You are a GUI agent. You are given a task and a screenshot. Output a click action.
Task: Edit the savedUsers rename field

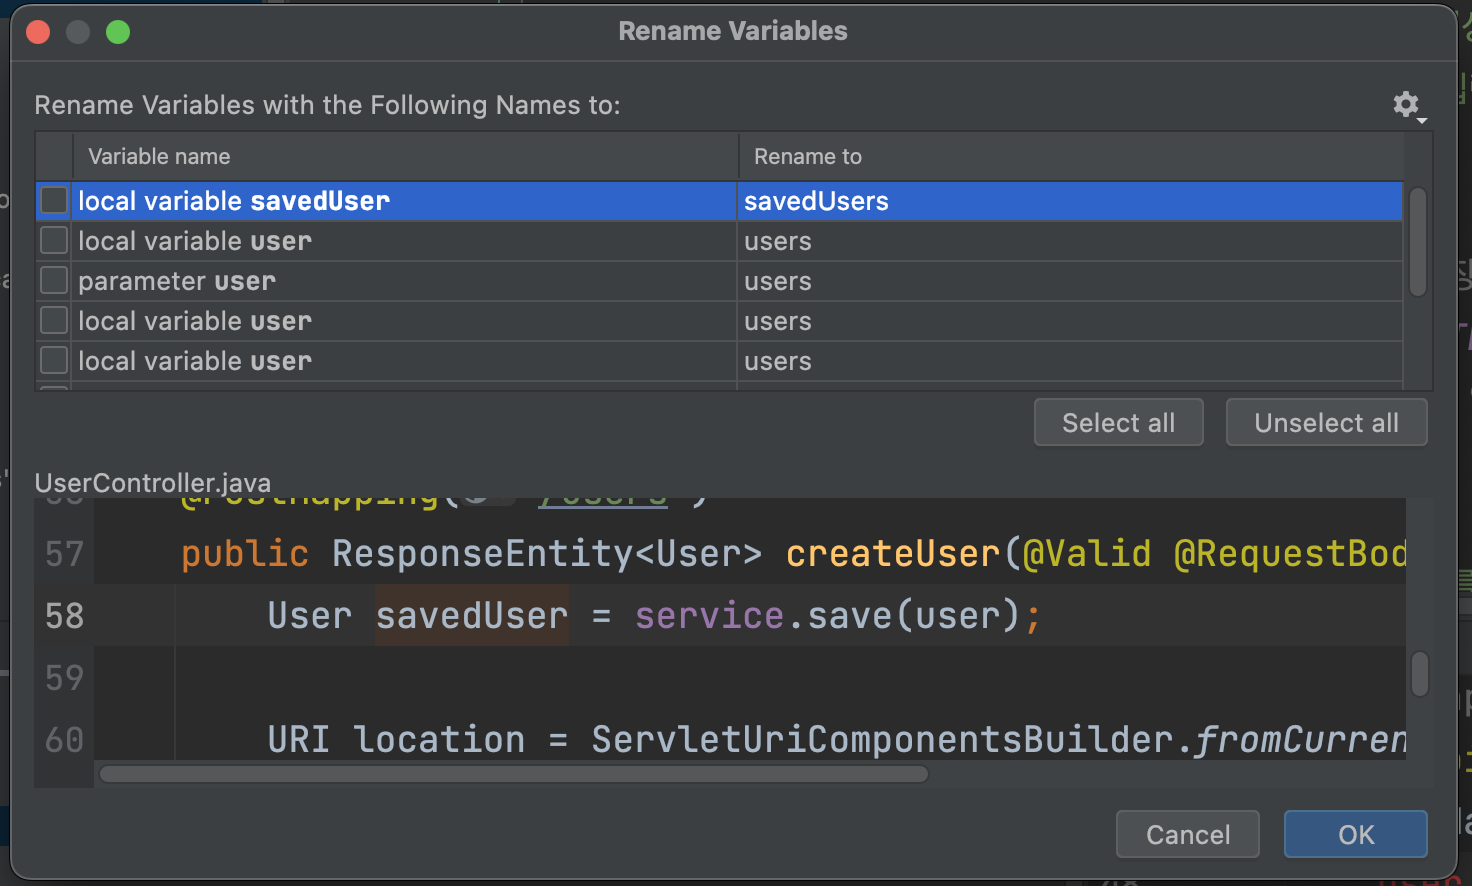click(x=1070, y=201)
